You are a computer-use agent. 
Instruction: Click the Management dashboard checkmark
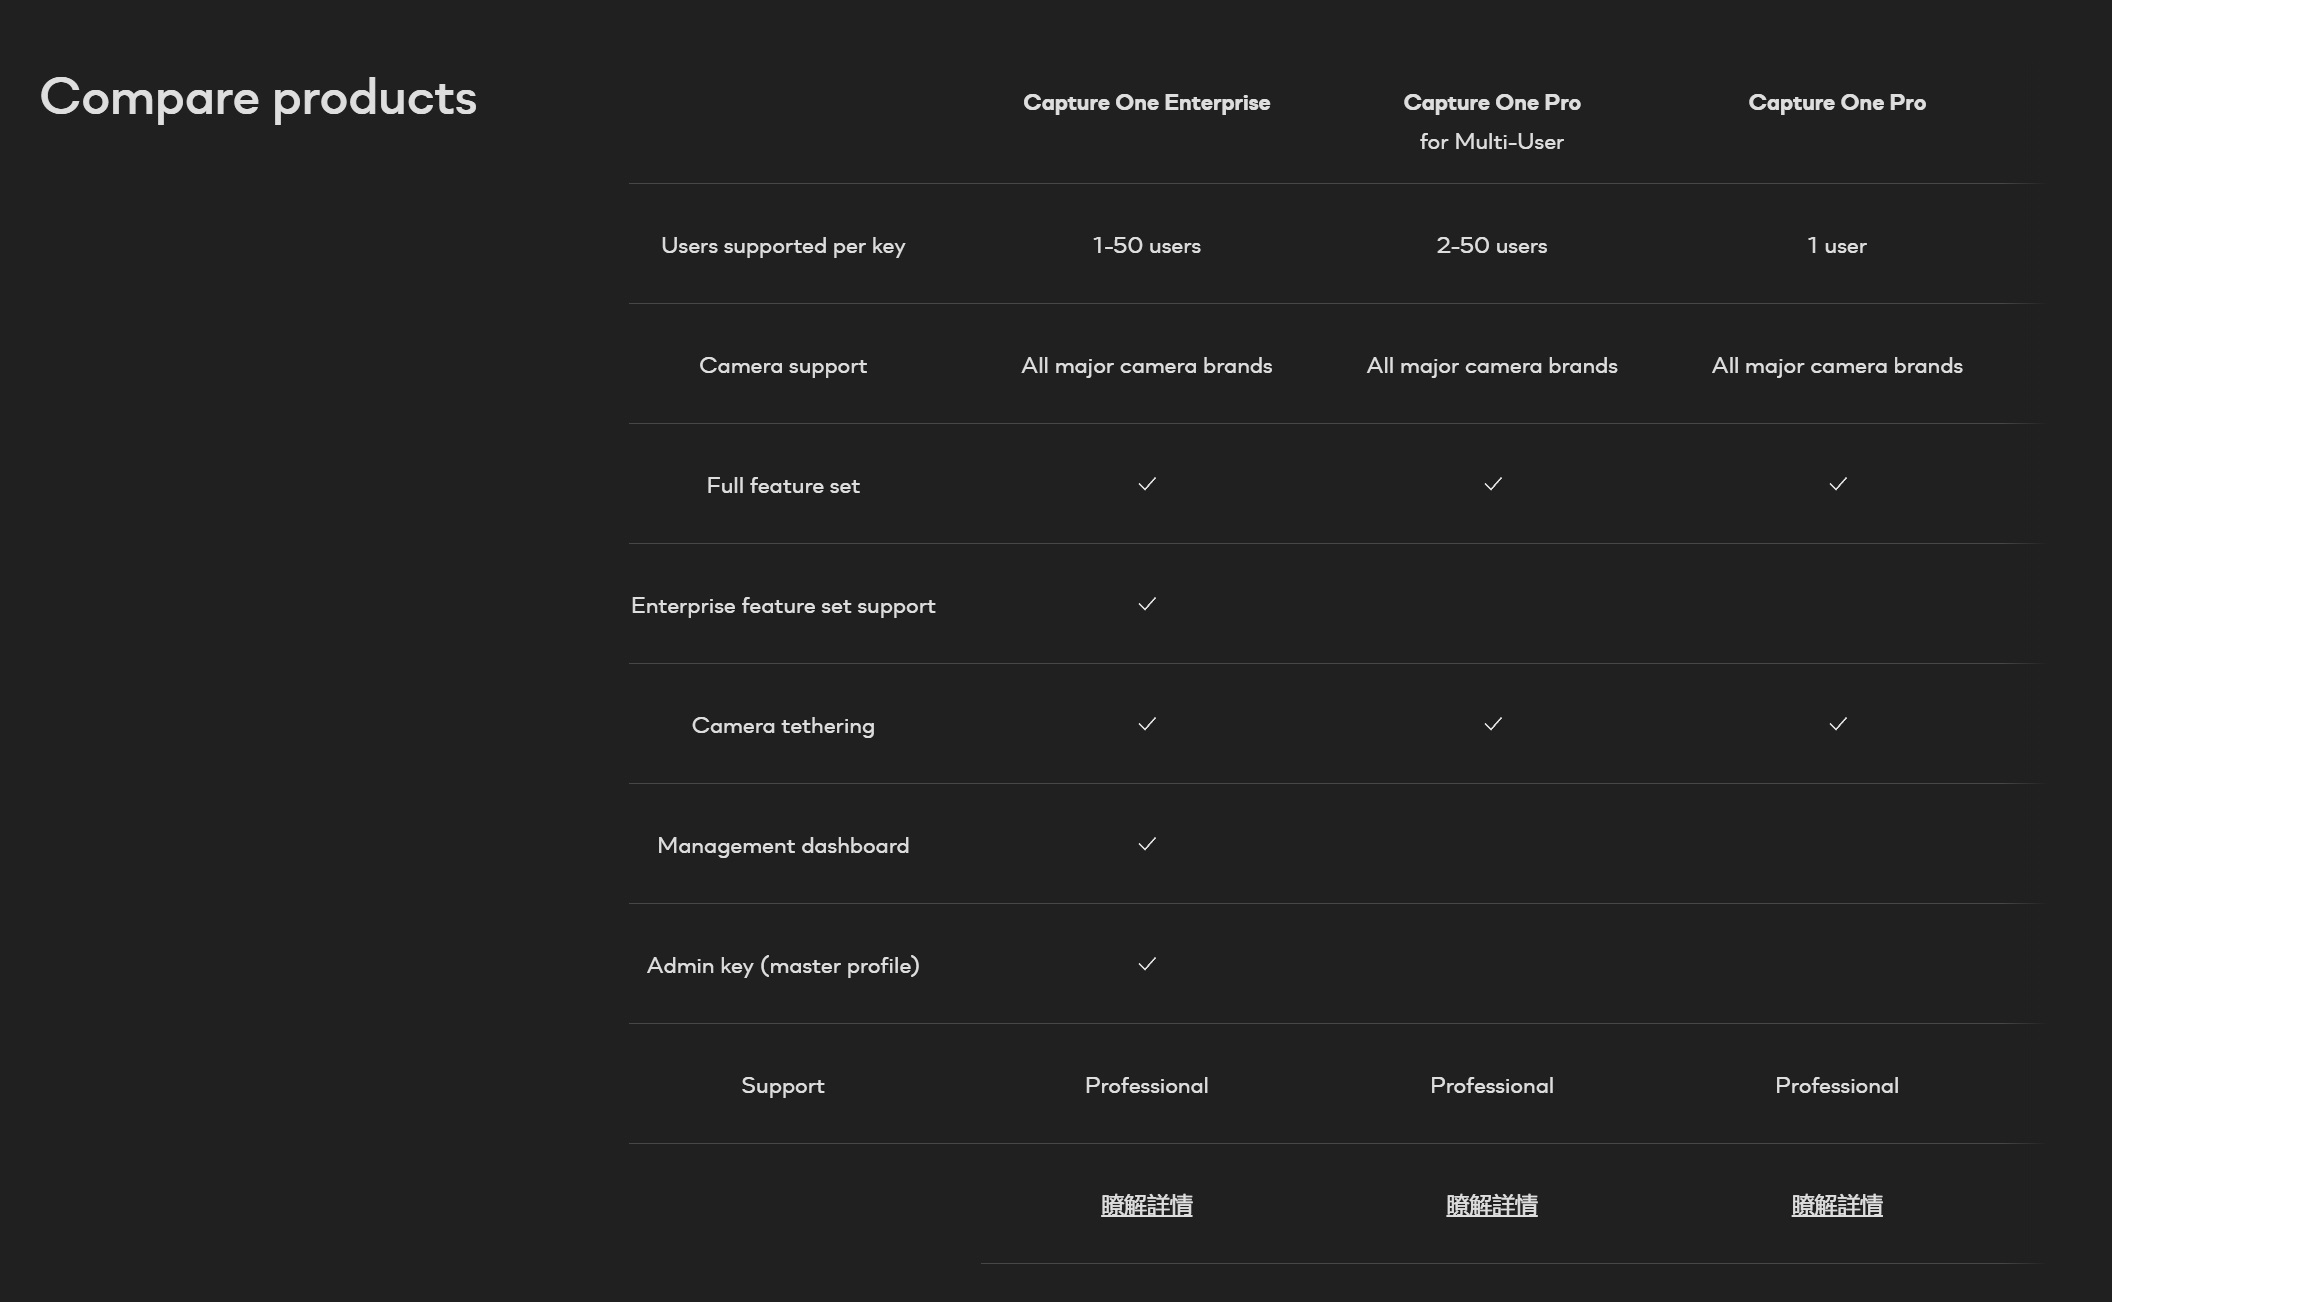click(1147, 844)
